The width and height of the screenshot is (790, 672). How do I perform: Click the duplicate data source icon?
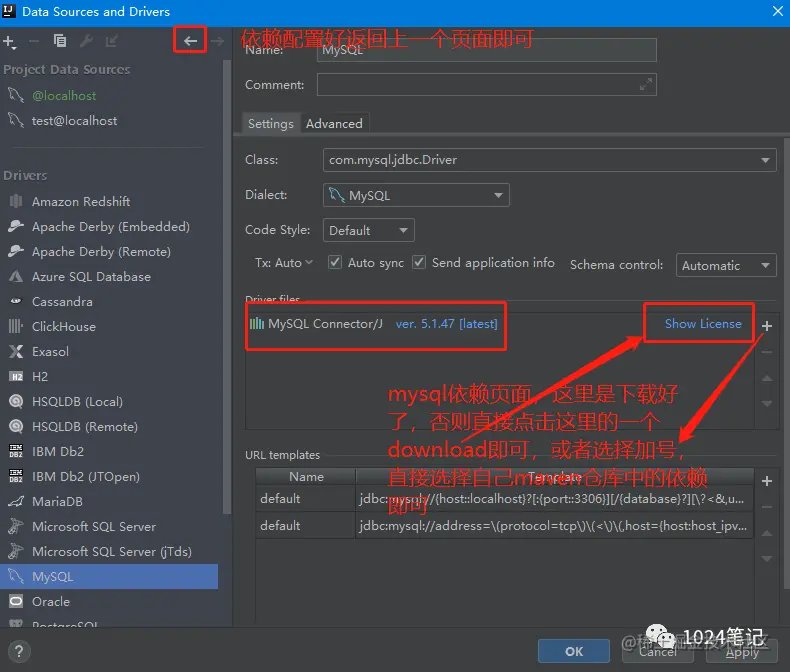click(x=60, y=41)
